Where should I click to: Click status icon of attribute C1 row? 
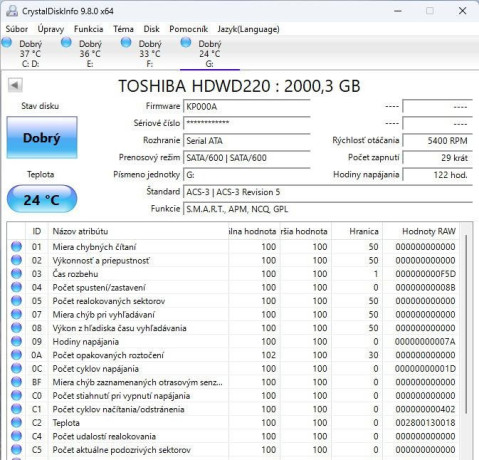click(x=16, y=409)
